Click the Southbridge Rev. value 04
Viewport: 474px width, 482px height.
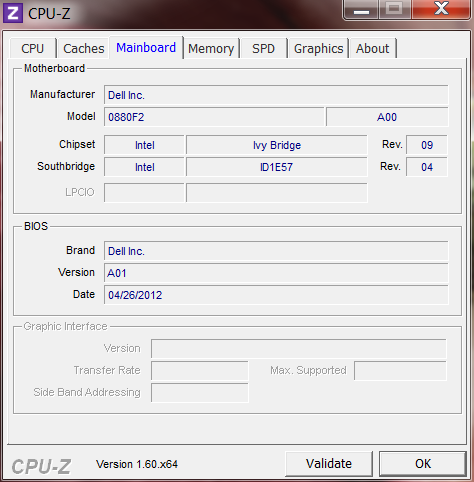click(x=427, y=167)
